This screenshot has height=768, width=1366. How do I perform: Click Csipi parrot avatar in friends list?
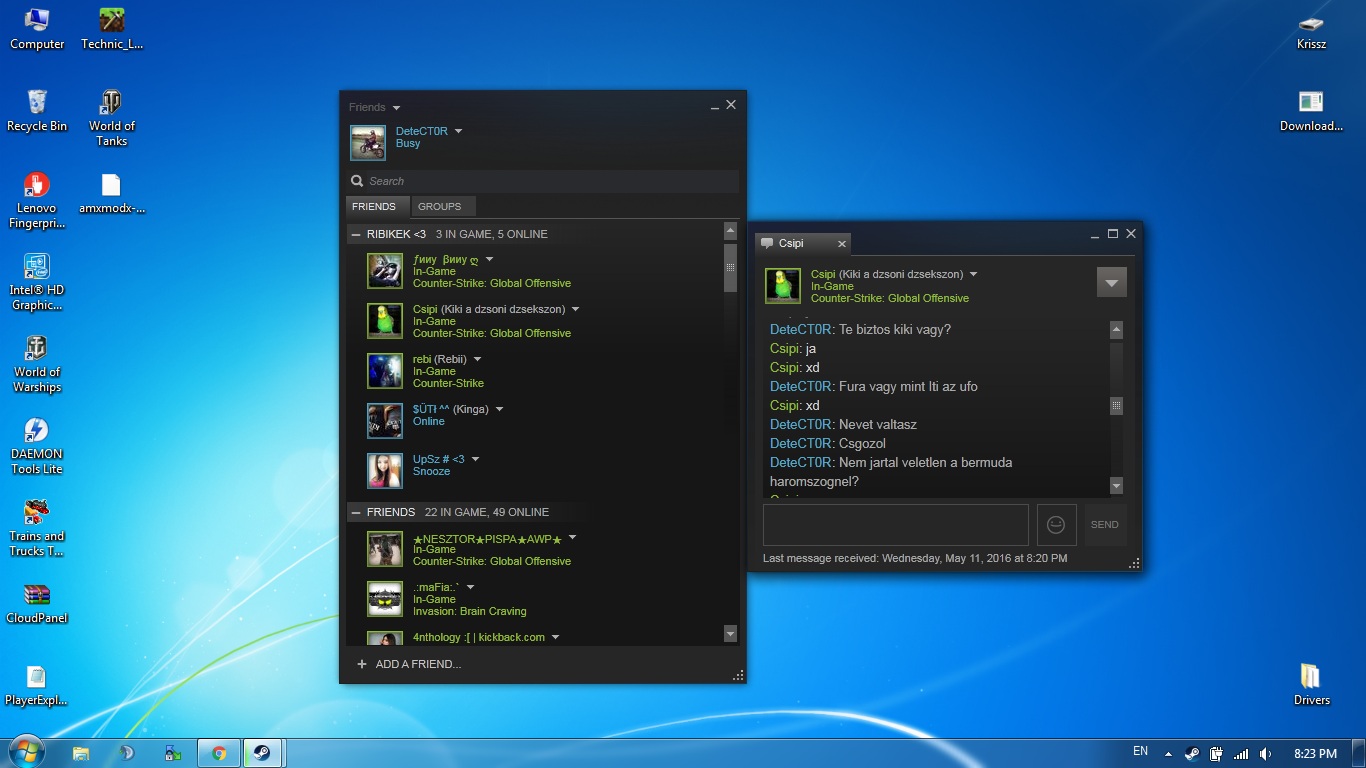(x=385, y=321)
